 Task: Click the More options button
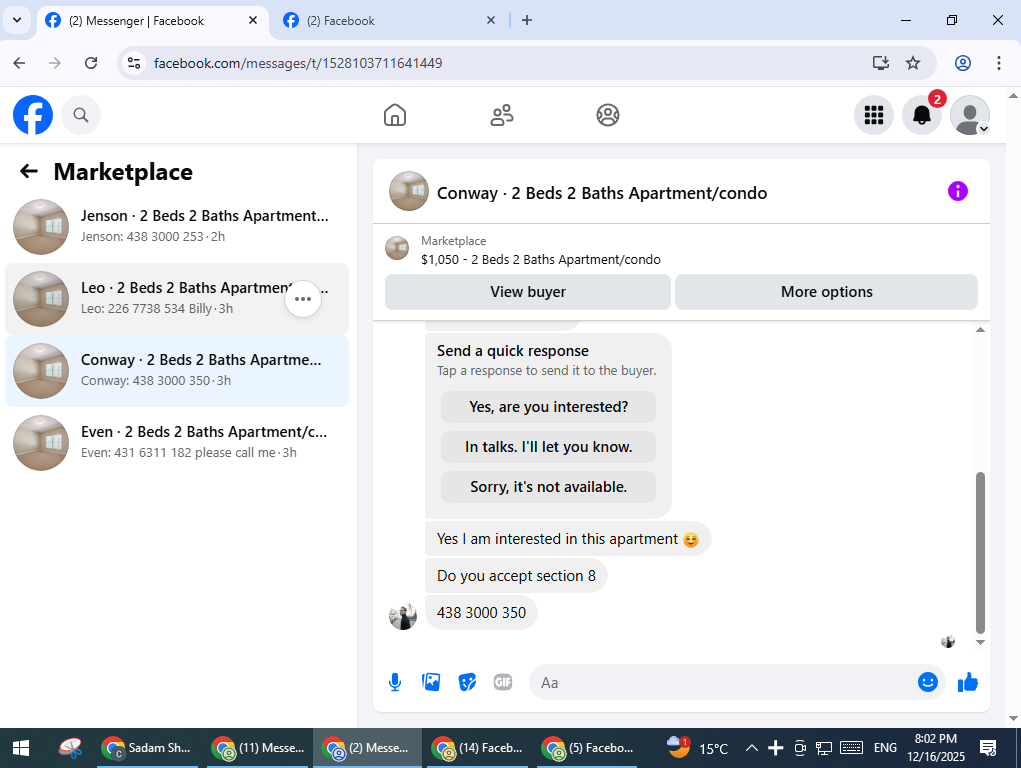coord(826,292)
